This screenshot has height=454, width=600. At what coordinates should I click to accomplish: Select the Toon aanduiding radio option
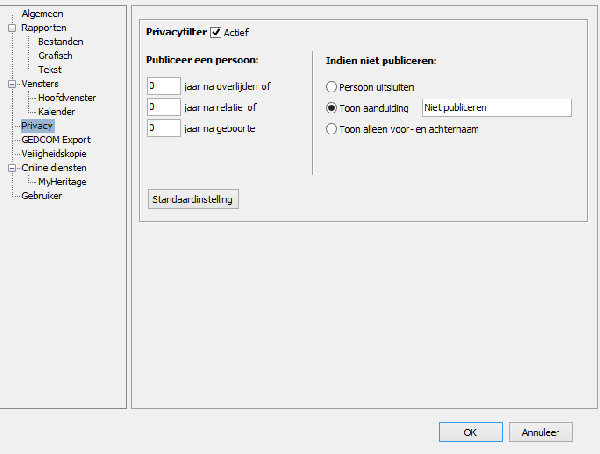tap(331, 108)
